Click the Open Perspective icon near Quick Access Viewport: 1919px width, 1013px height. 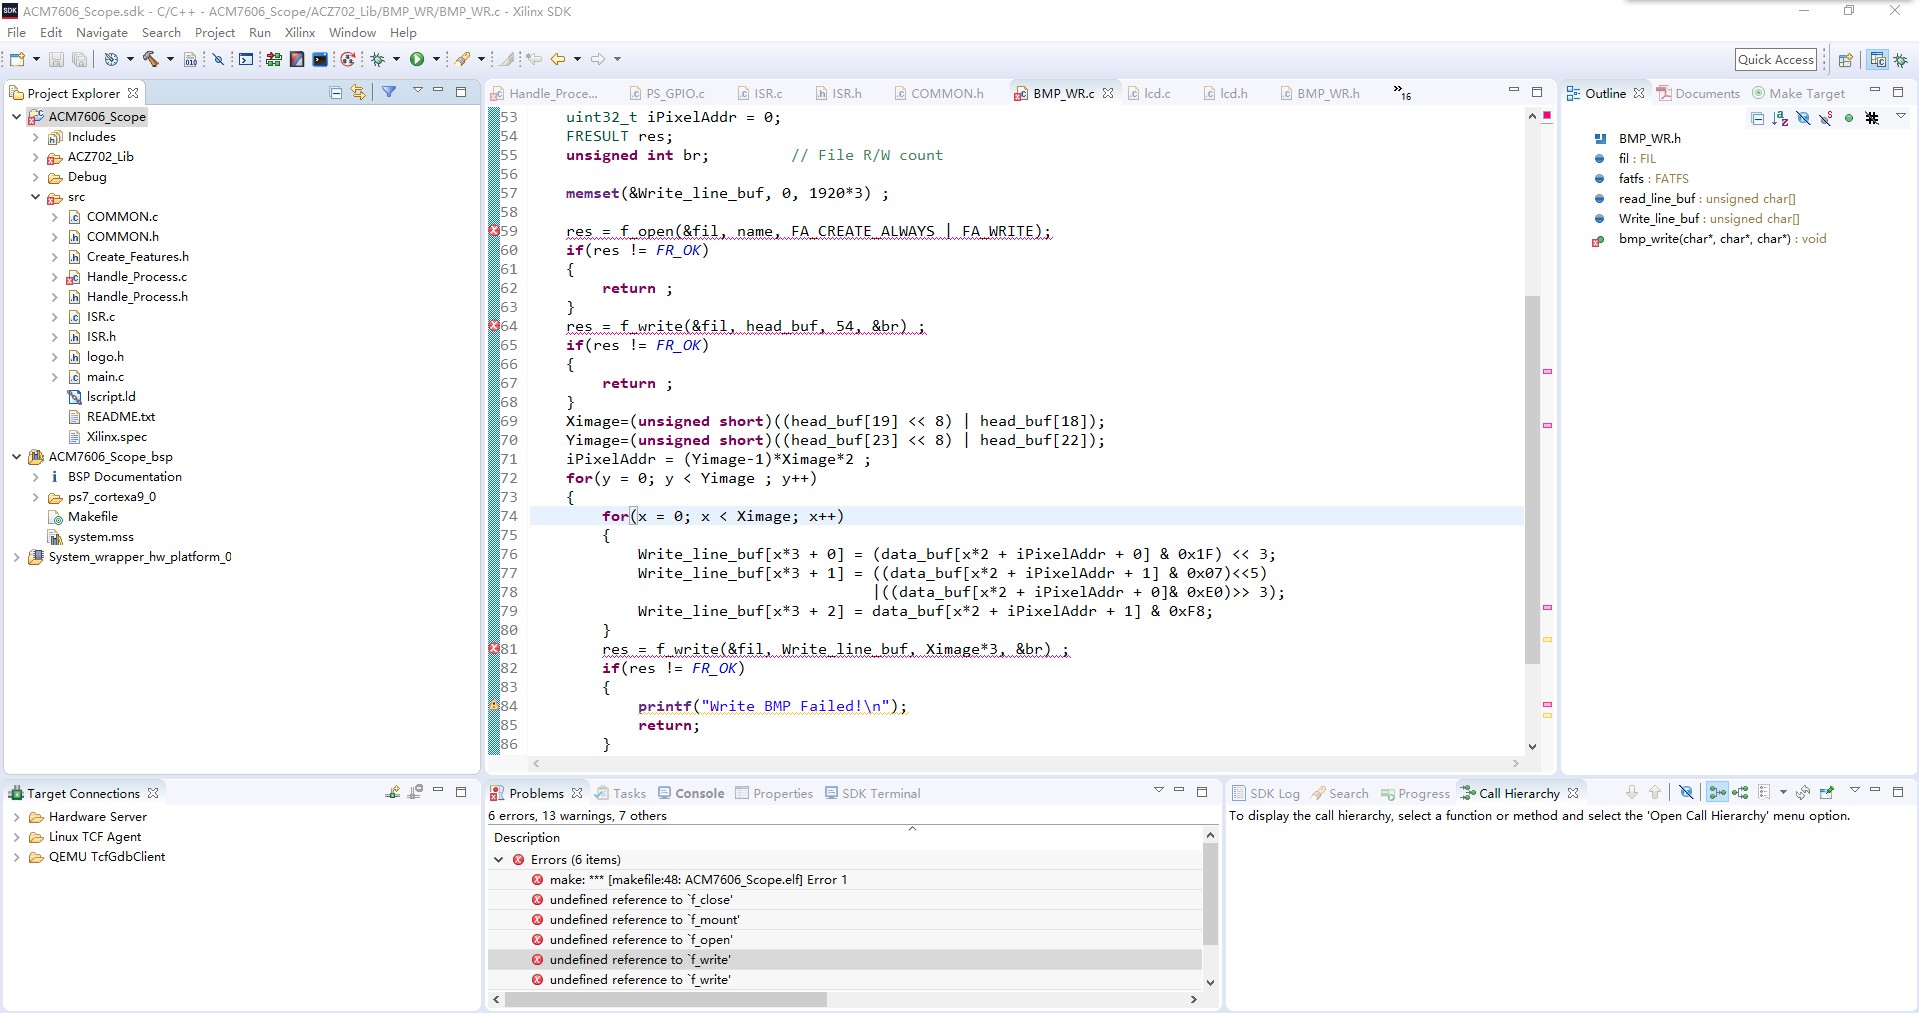click(1846, 60)
